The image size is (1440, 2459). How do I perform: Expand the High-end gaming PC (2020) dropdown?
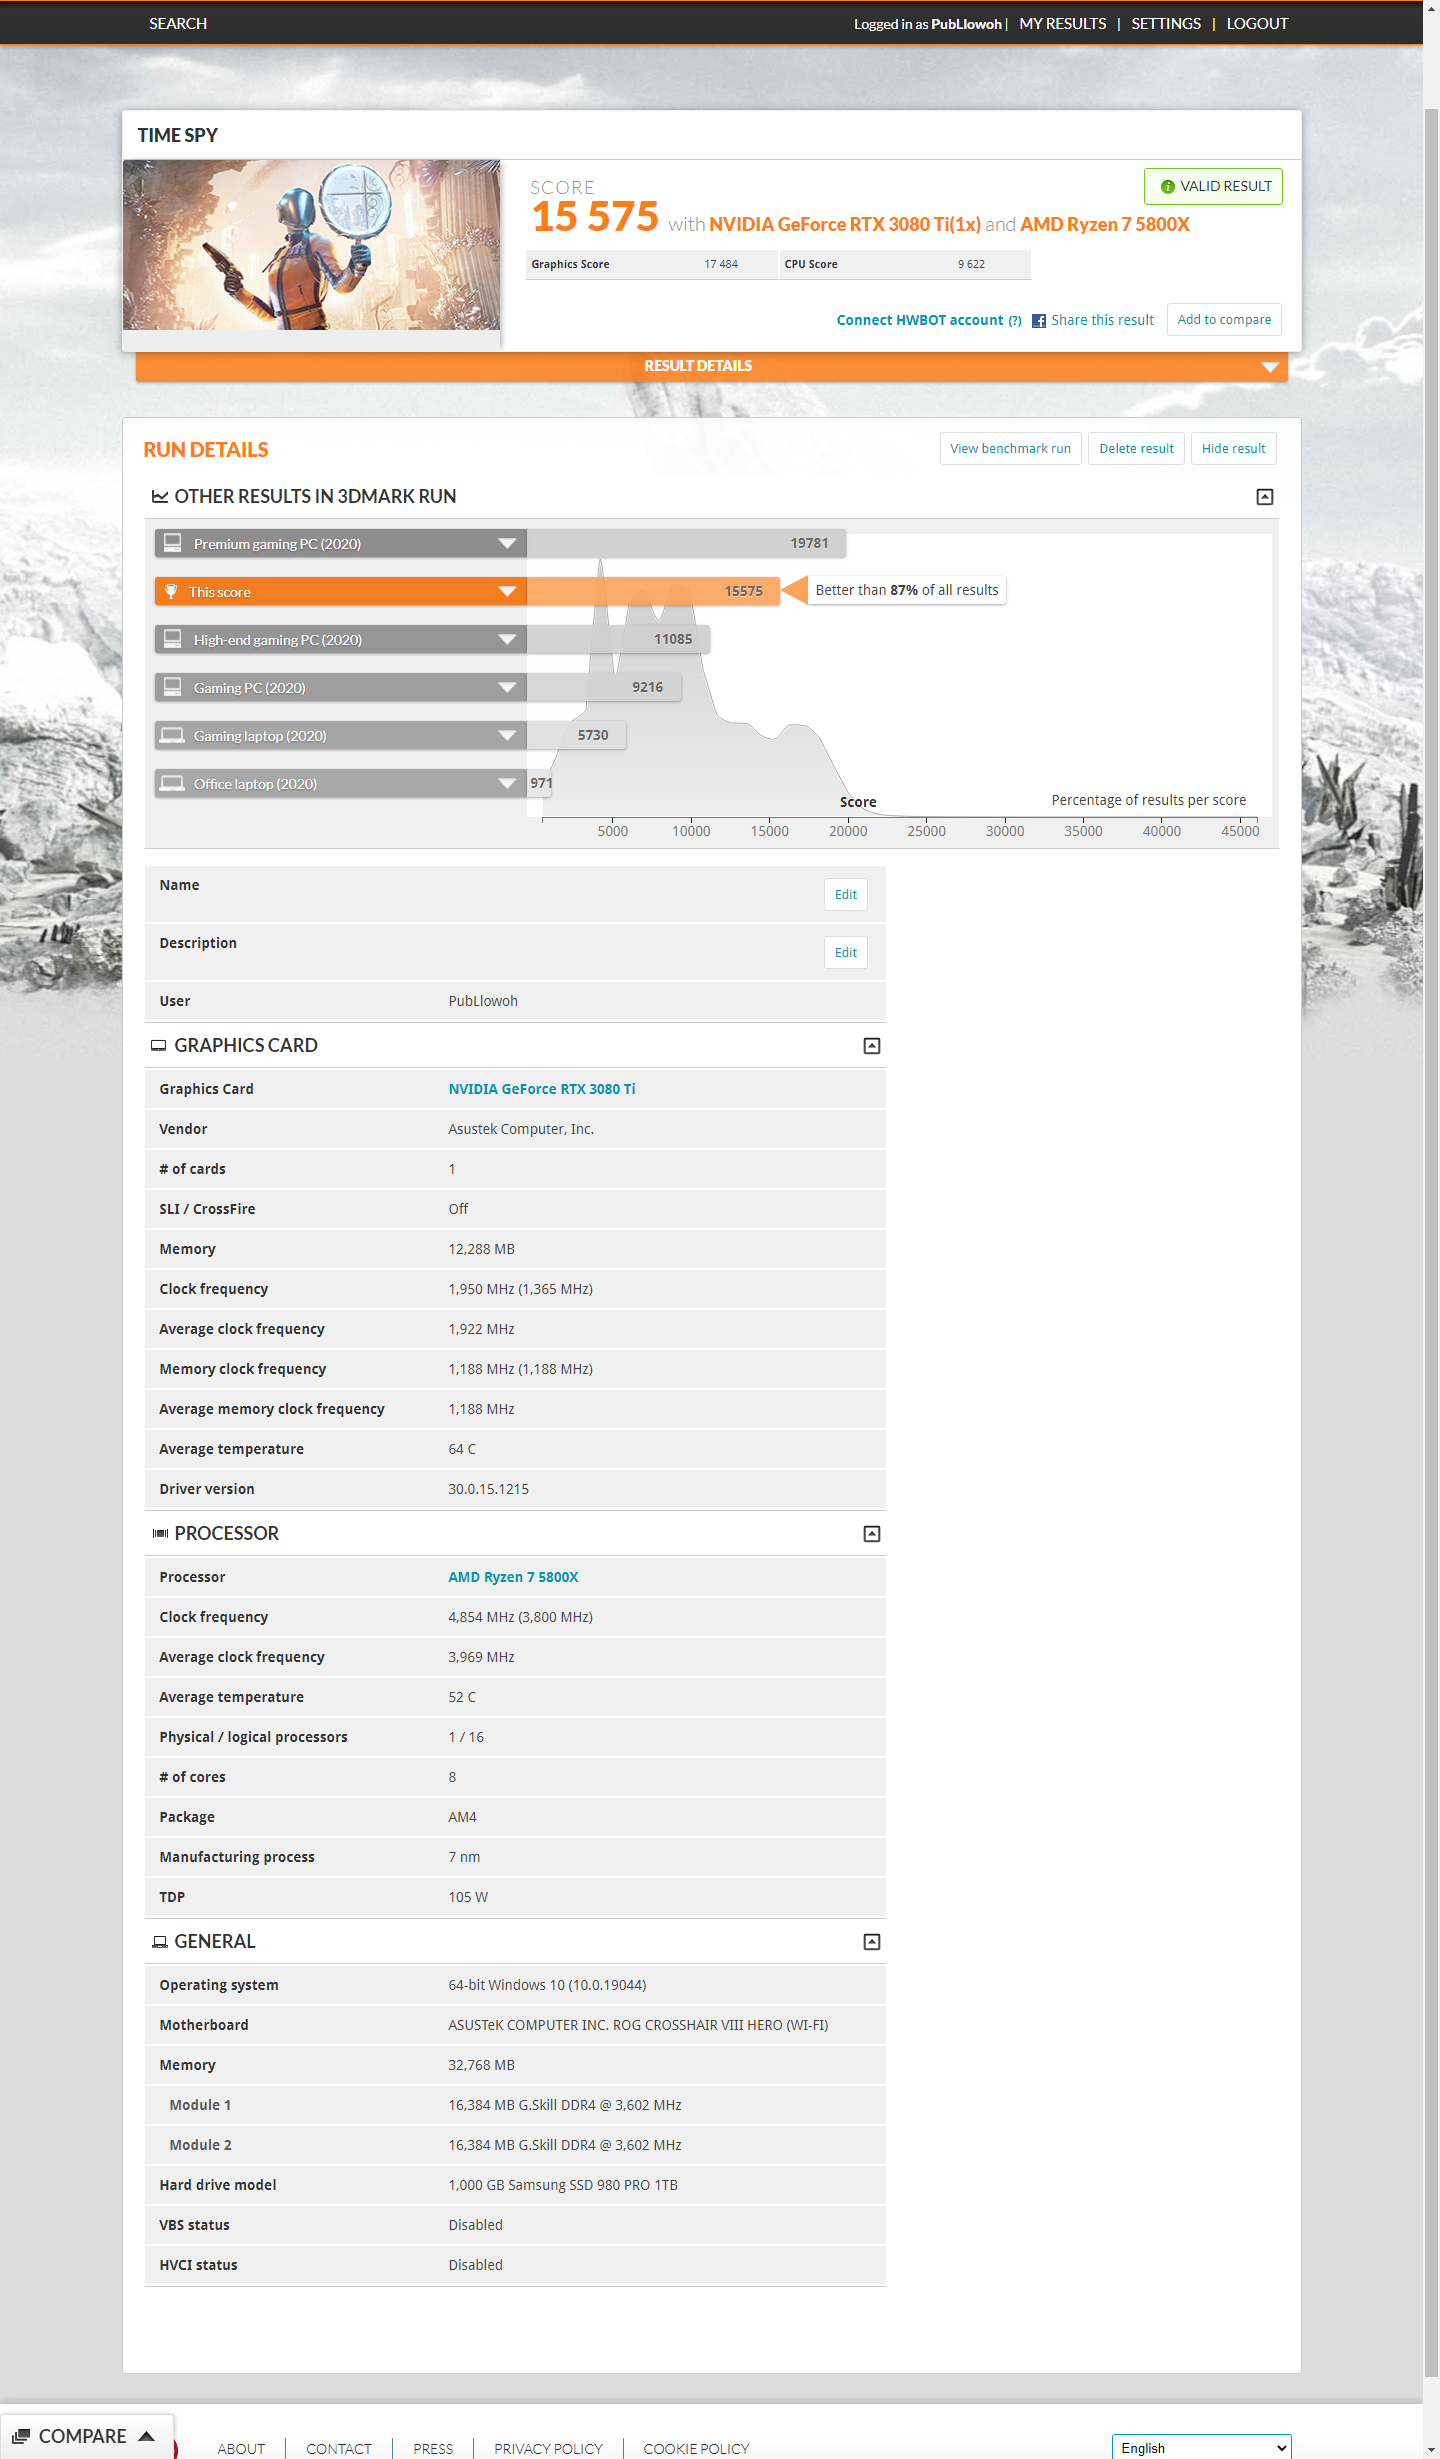pos(507,639)
